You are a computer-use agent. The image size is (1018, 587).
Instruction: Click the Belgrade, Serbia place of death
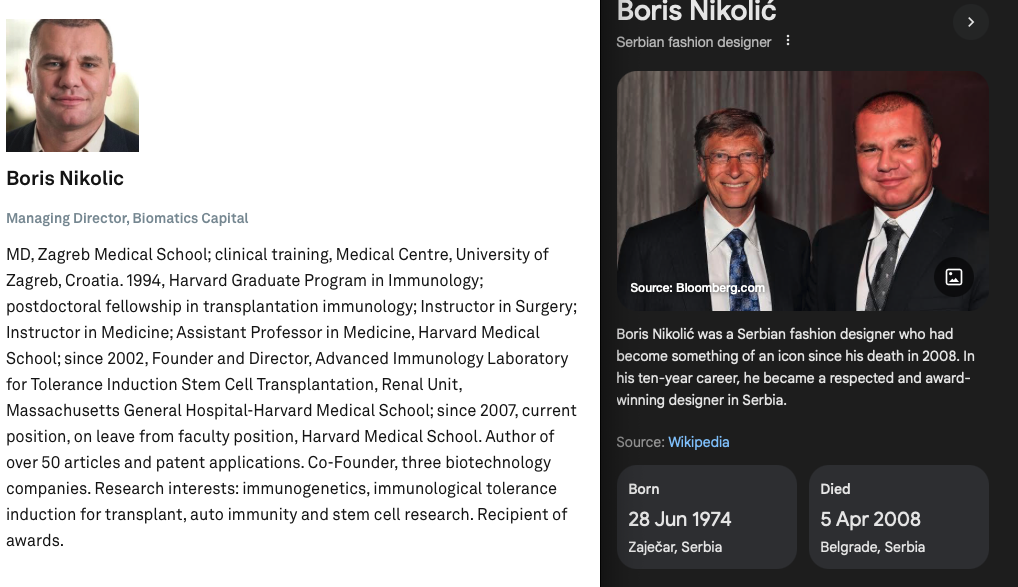pyautogui.click(x=872, y=547)
